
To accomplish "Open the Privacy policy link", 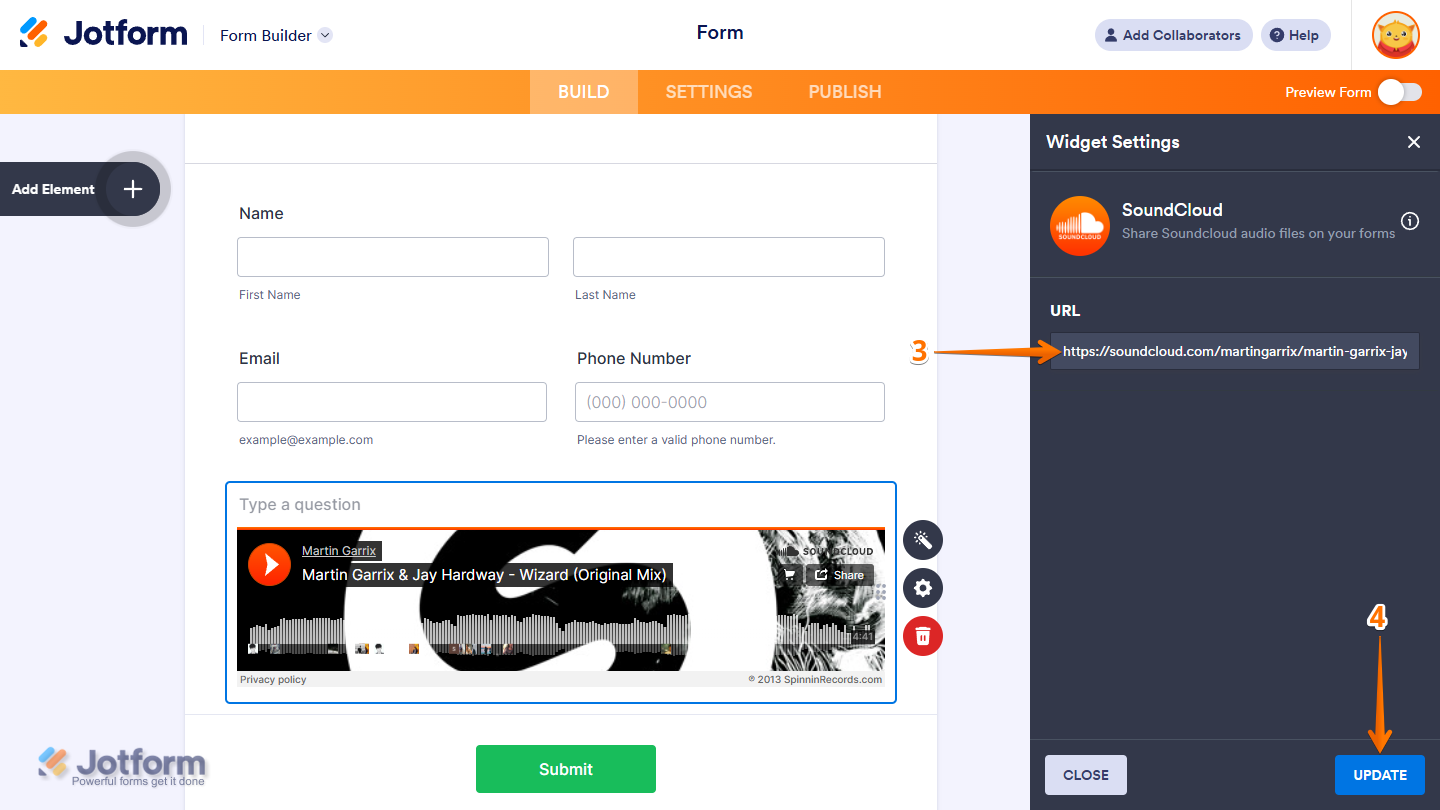I will 272,679.
